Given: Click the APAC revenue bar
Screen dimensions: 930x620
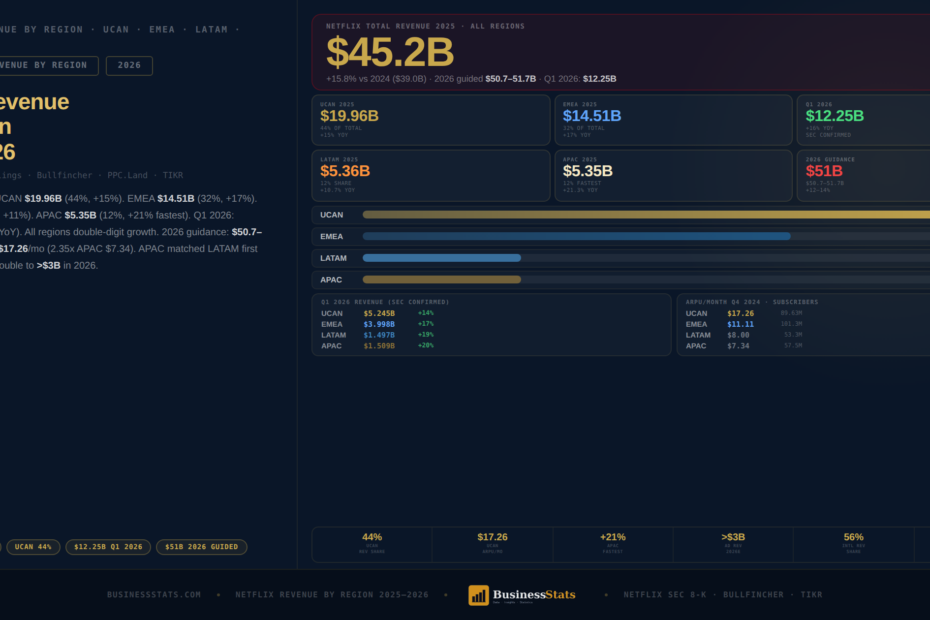Looking at the screenshot, I should pyautogui.click(x=442, y=279).
